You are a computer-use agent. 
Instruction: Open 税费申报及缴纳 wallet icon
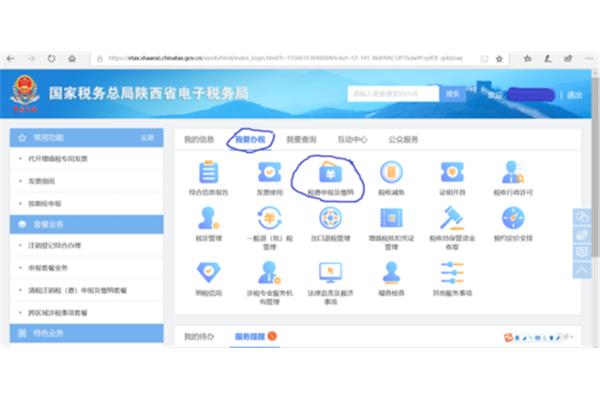pos(330,172)
